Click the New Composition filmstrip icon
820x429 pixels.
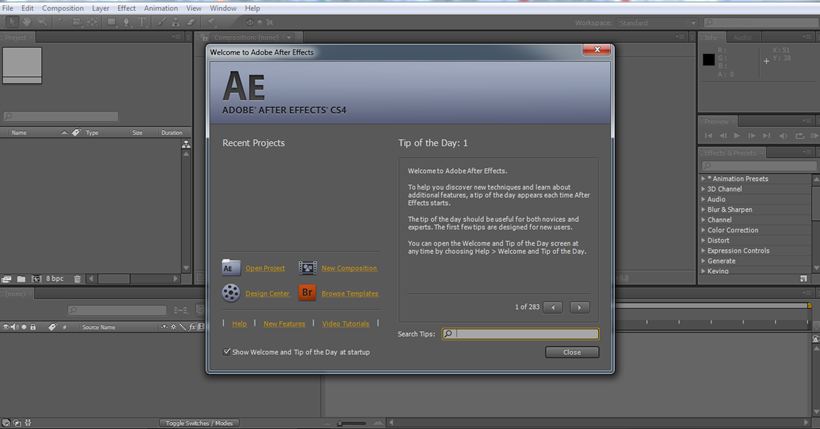pyautogui.click(x=308, y=268)
